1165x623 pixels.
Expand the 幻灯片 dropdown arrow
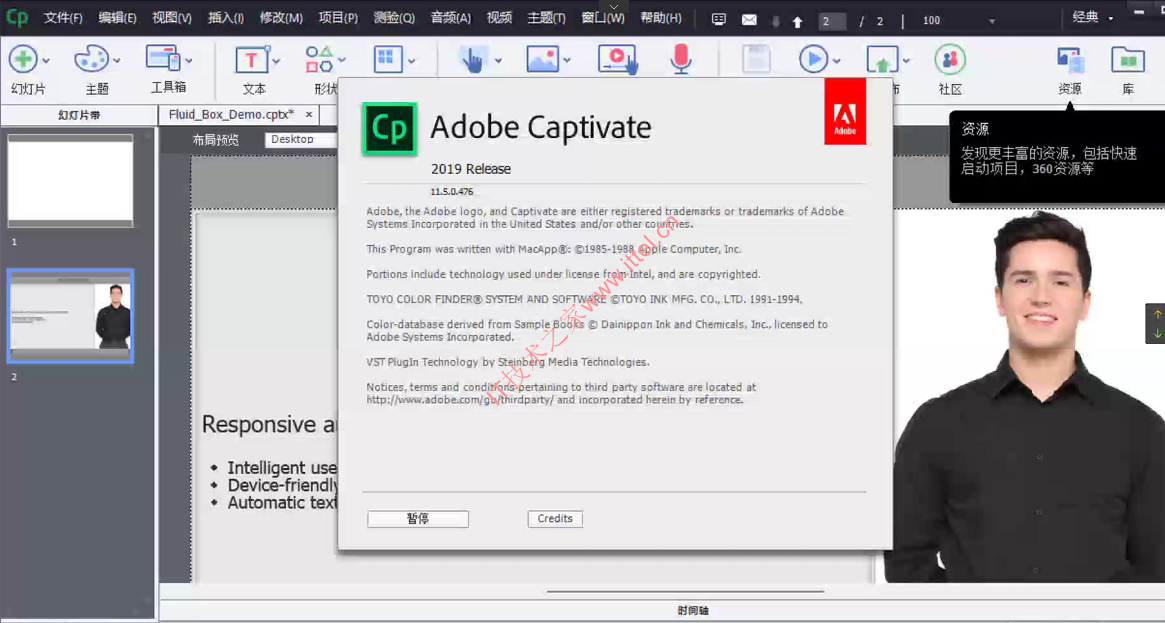click(46, 61)
